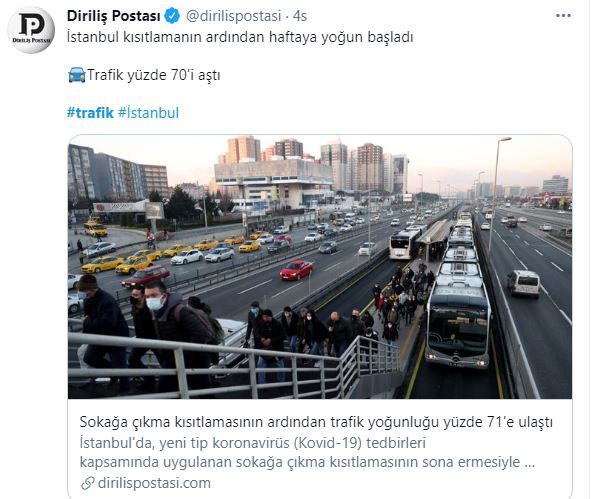Image resolution: width=600 pixels, height=499 pixels.
Task: Open the three-dot more options menu
Action: coord(563,16)
